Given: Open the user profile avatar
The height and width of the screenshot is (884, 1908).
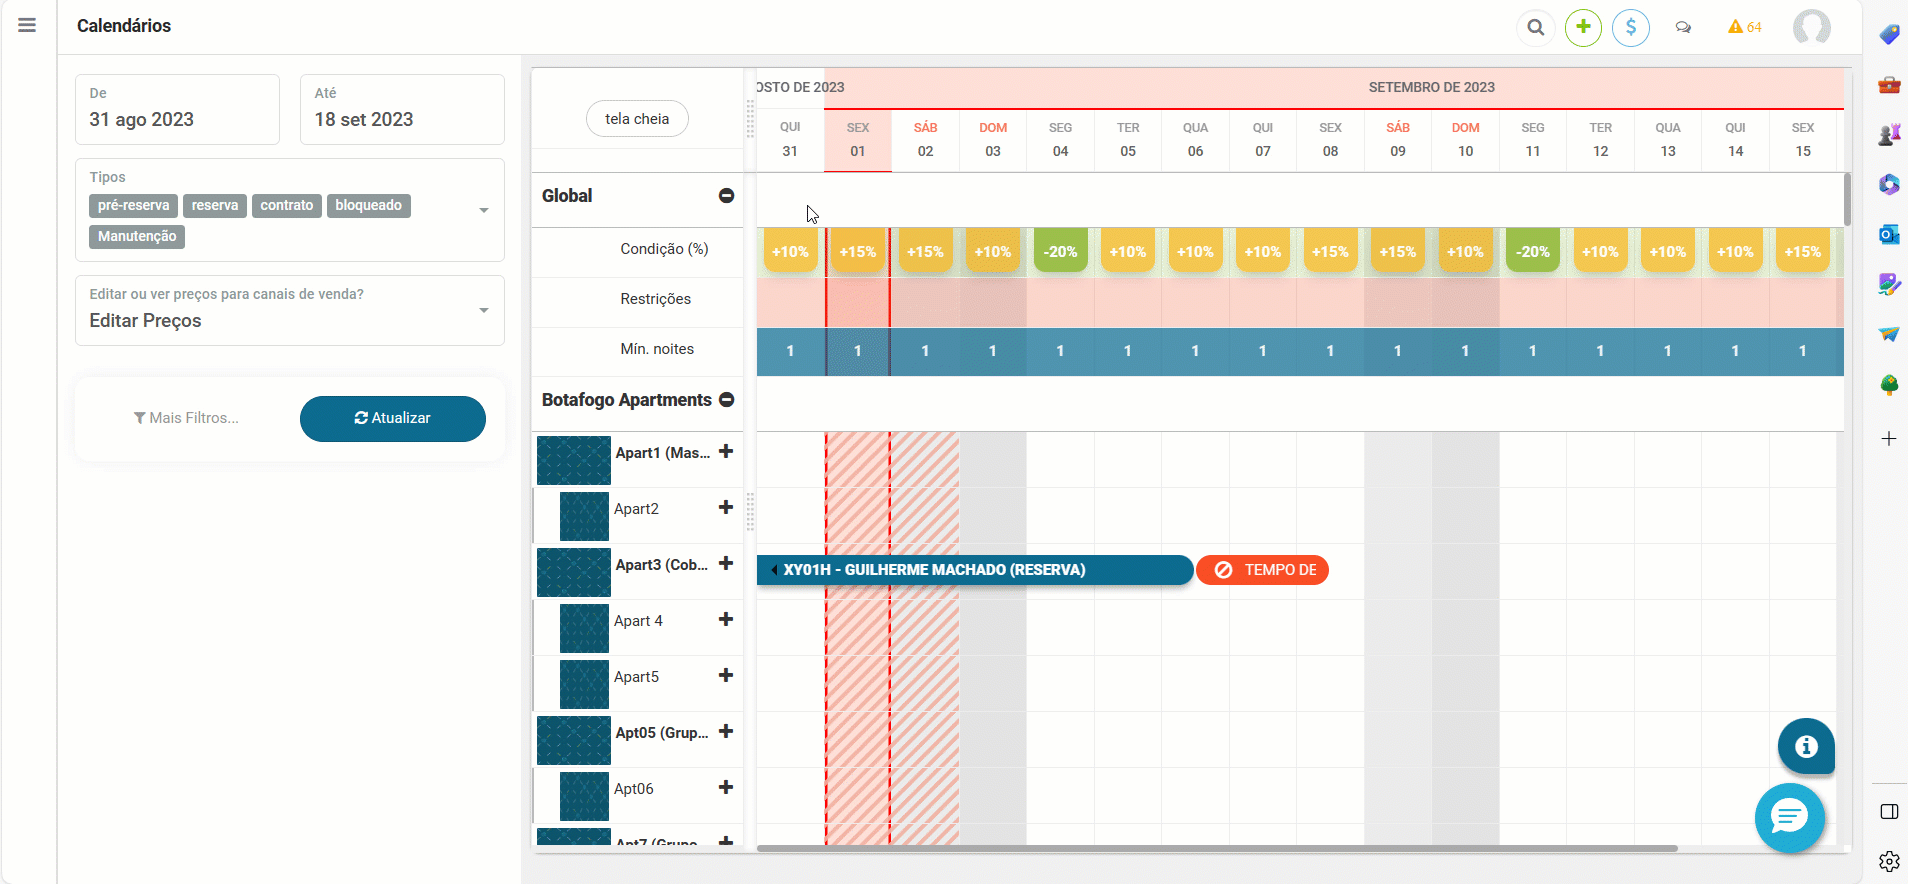Looking at the screenshot, I should click(1812, 27).
